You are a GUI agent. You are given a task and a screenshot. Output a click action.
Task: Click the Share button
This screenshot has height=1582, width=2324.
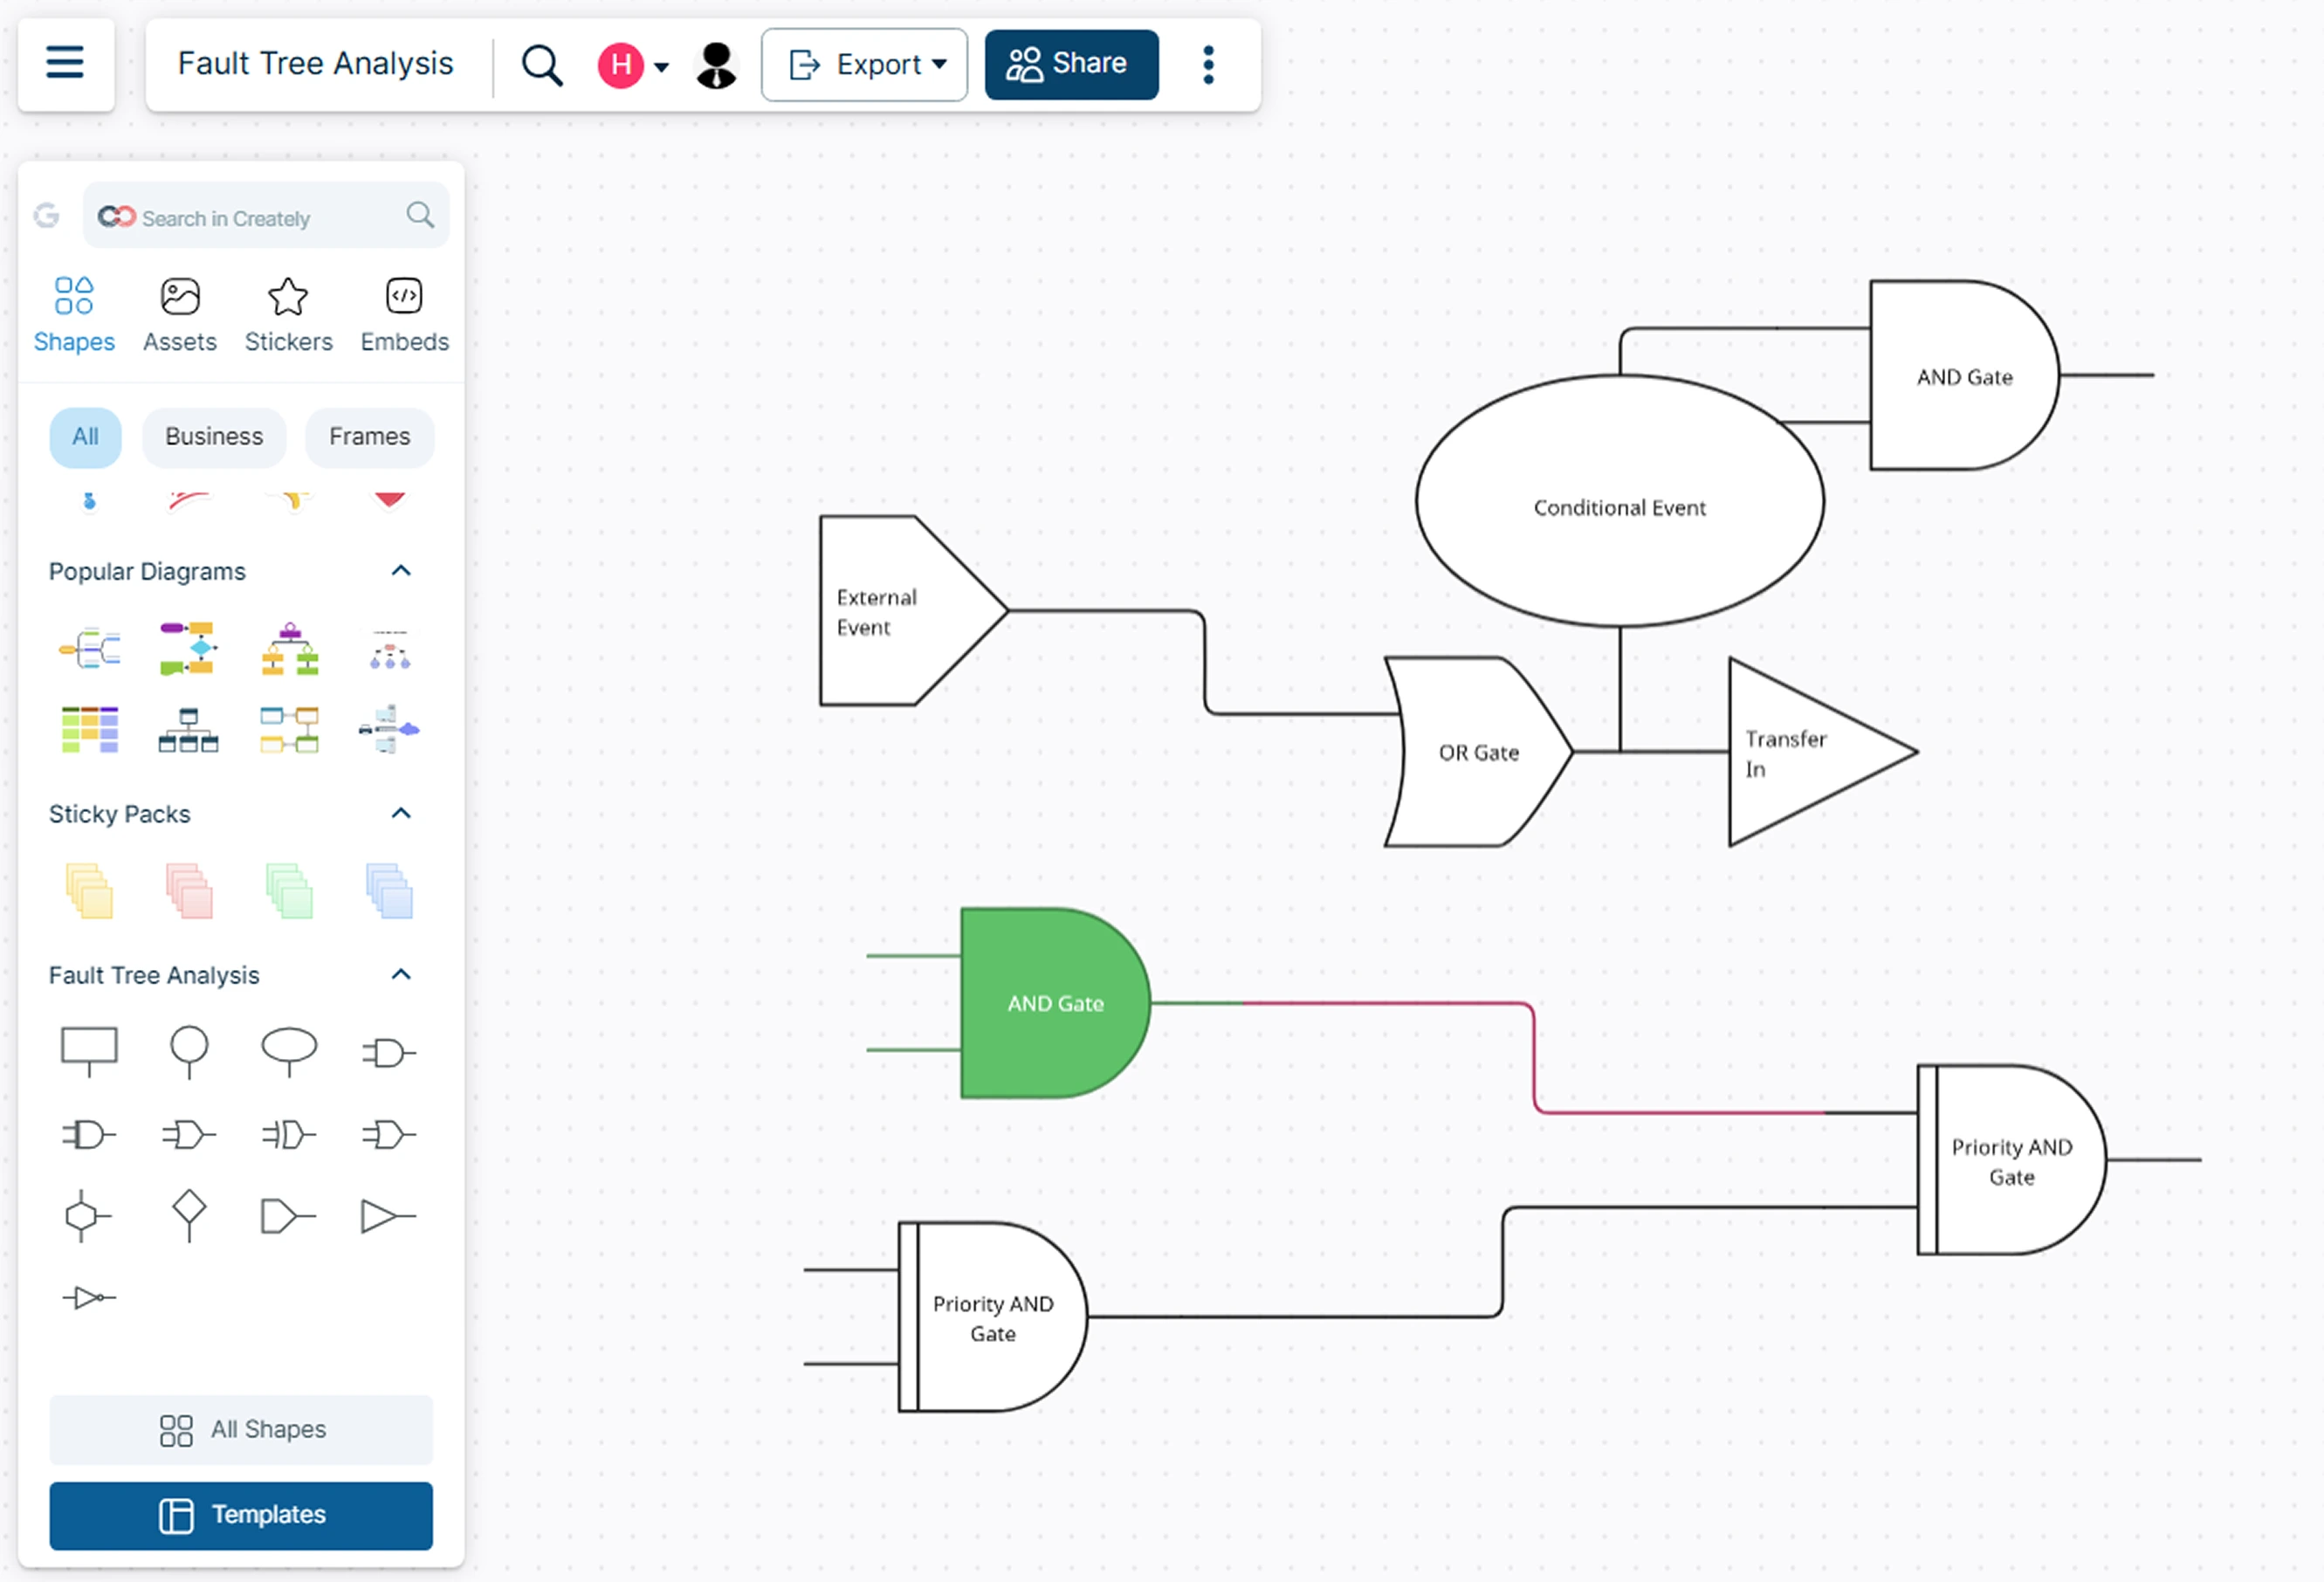[1071, 65]
